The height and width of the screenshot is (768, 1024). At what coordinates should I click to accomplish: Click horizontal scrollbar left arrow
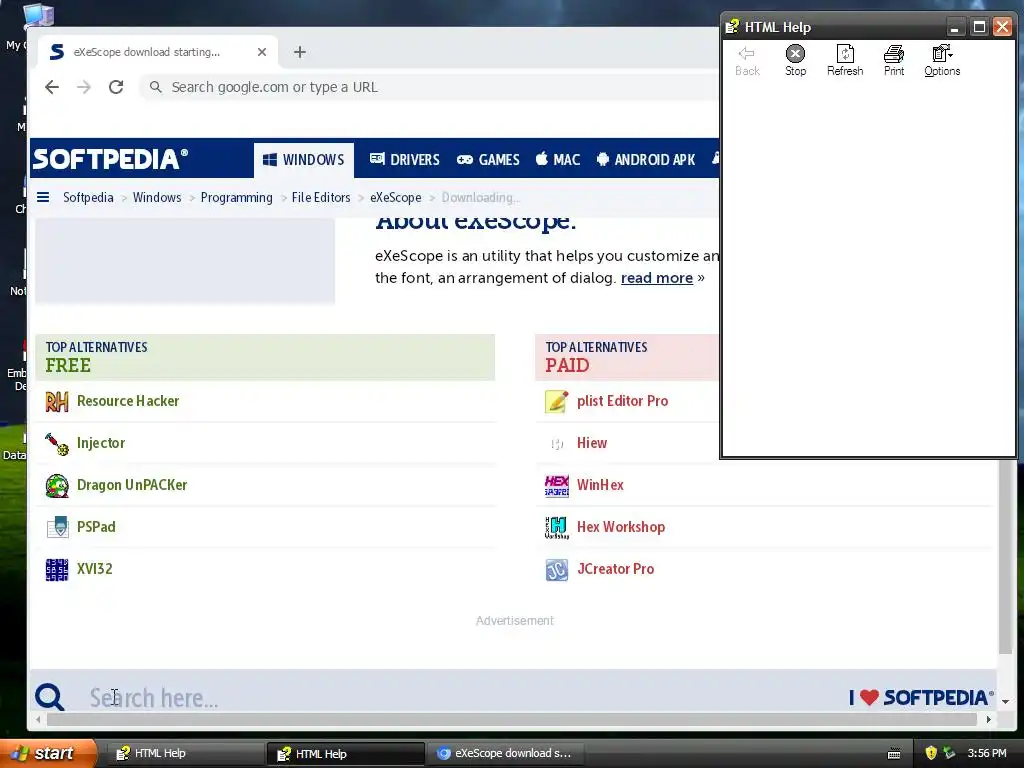click(x=39, y=720)
